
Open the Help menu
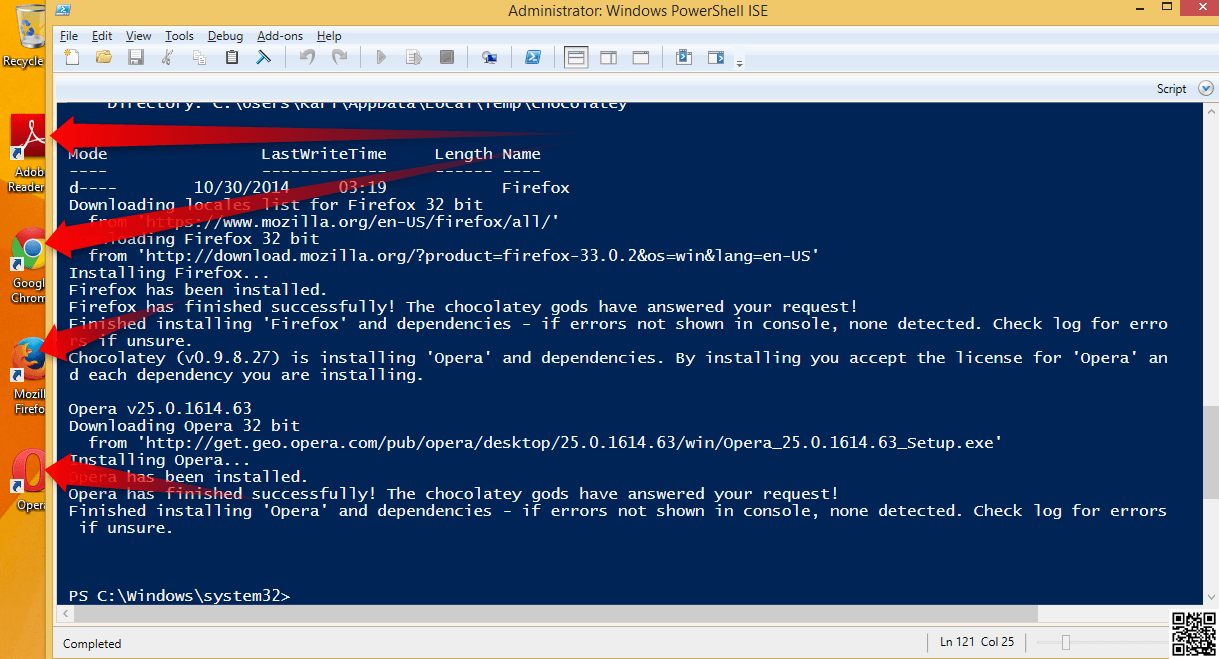coord(328,36)
